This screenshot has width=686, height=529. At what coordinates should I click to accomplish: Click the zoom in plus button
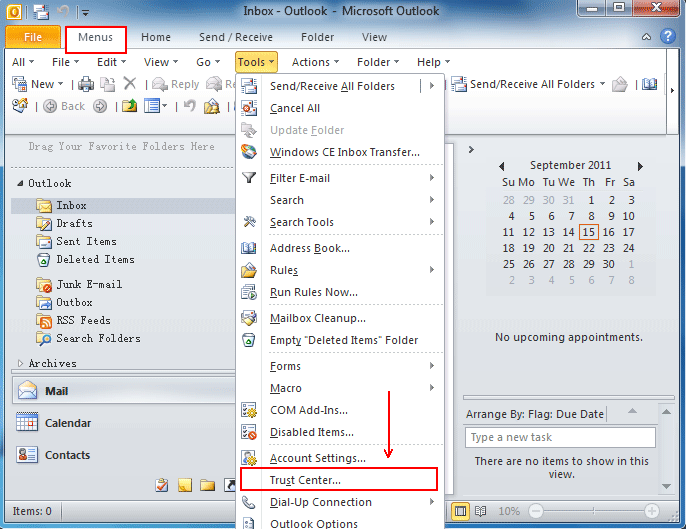pos(651,511)
